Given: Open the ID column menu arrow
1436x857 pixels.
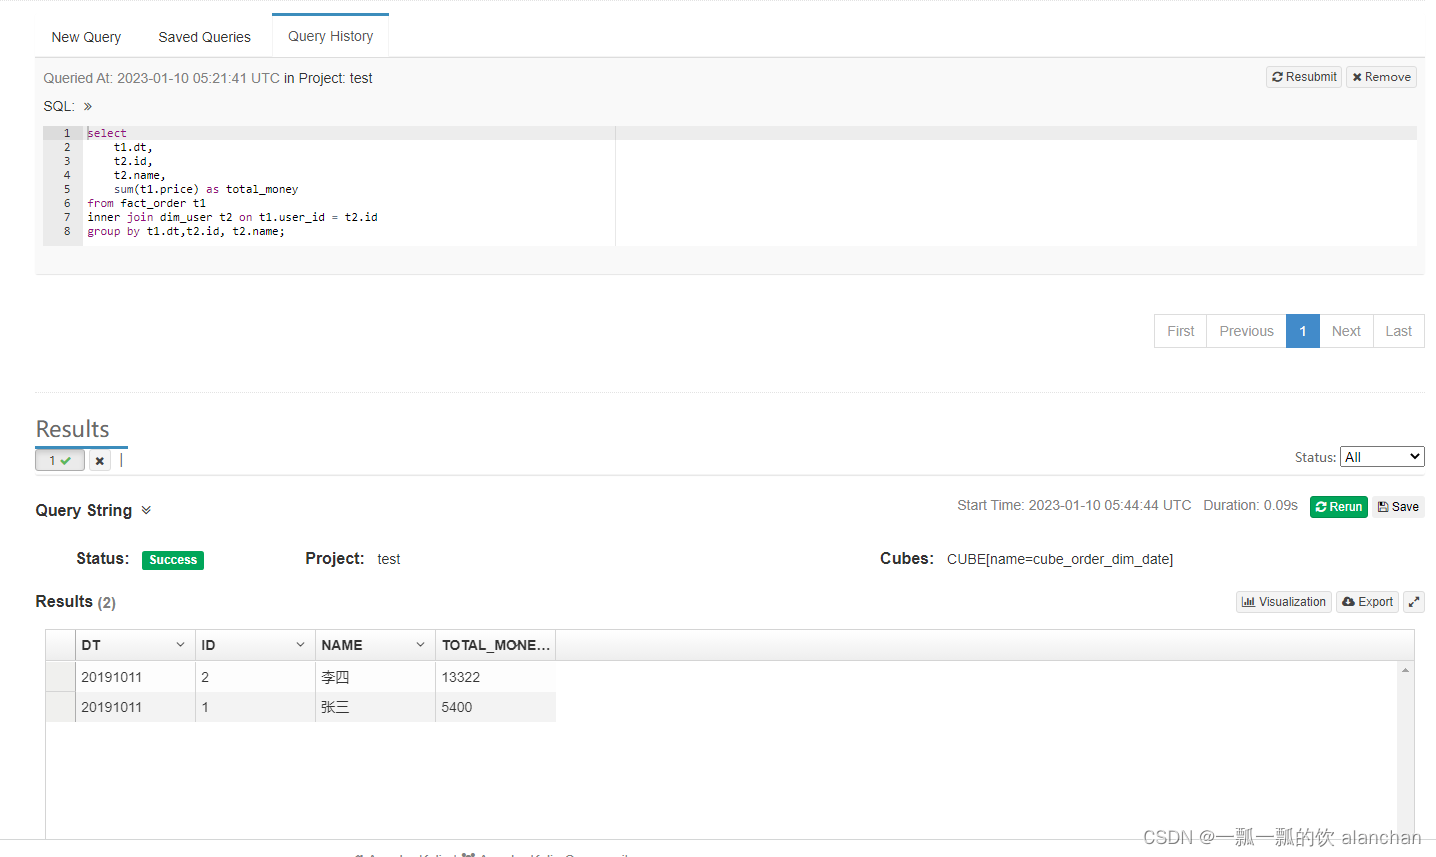Looking at the screenshot, I should [x=300, y=645].
